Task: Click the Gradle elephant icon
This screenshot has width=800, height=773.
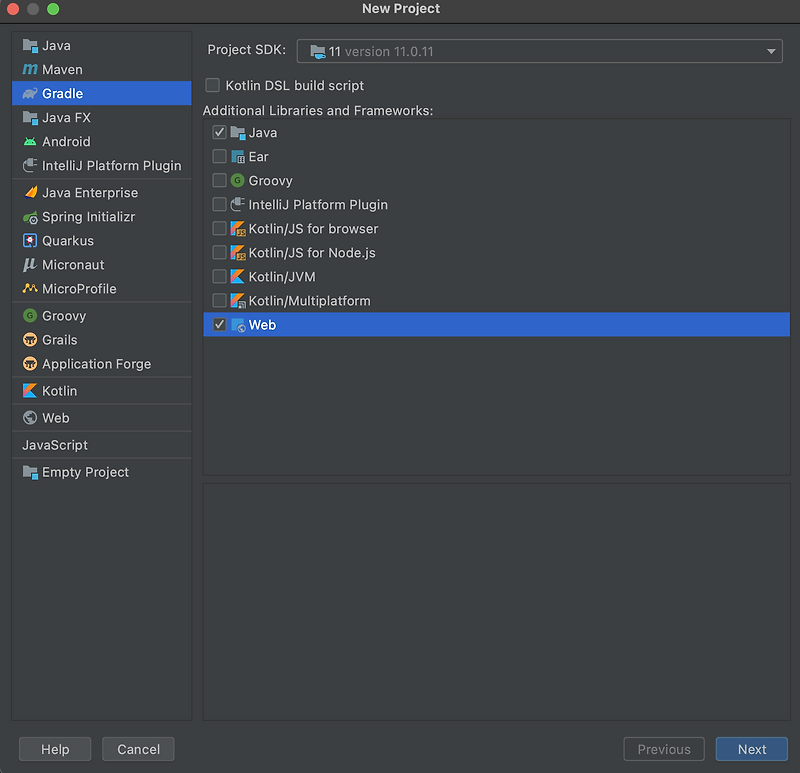Action: pos(30,93)
